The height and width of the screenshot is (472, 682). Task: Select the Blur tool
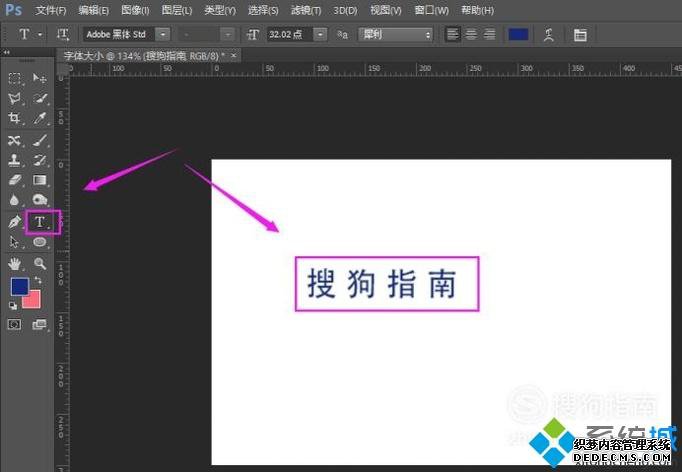pos(14,200)
